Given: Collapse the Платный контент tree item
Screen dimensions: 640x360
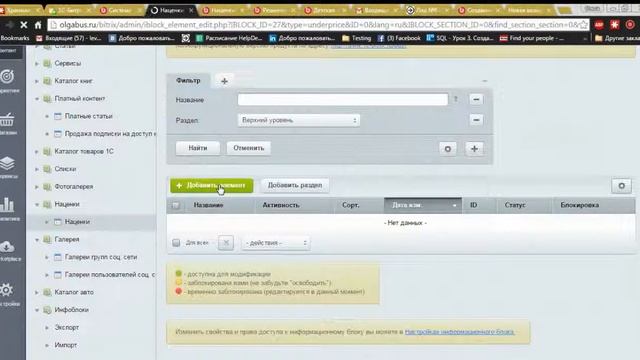Looking at the screenshot, I should (37, 99).
